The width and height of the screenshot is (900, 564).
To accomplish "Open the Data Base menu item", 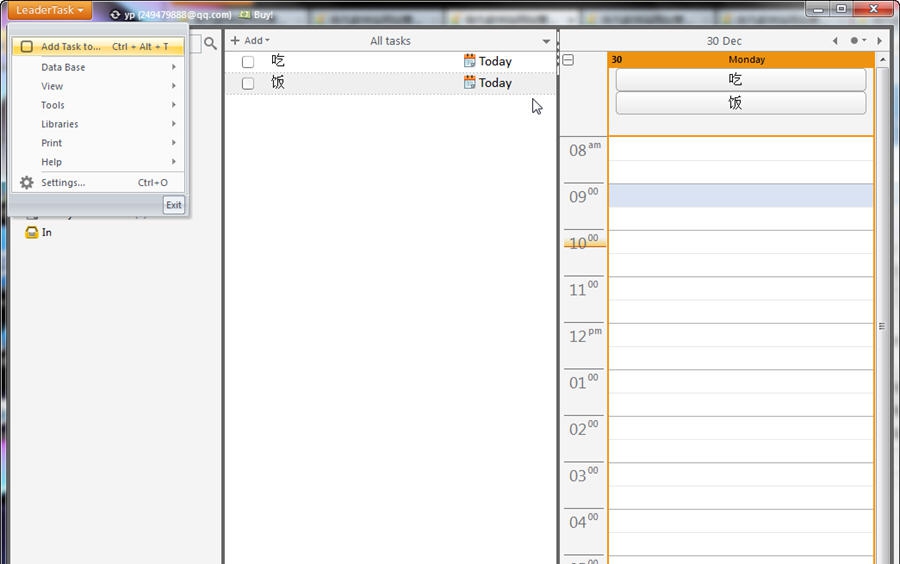I will pyautogui.click(x=98, y=67).
